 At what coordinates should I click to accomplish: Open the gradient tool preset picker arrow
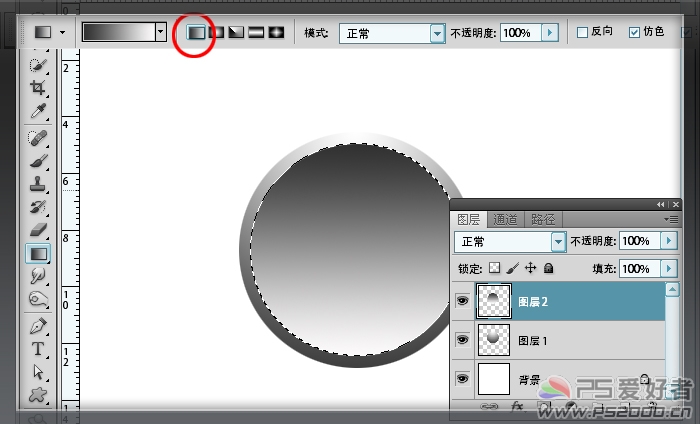[x=62, y=32]
